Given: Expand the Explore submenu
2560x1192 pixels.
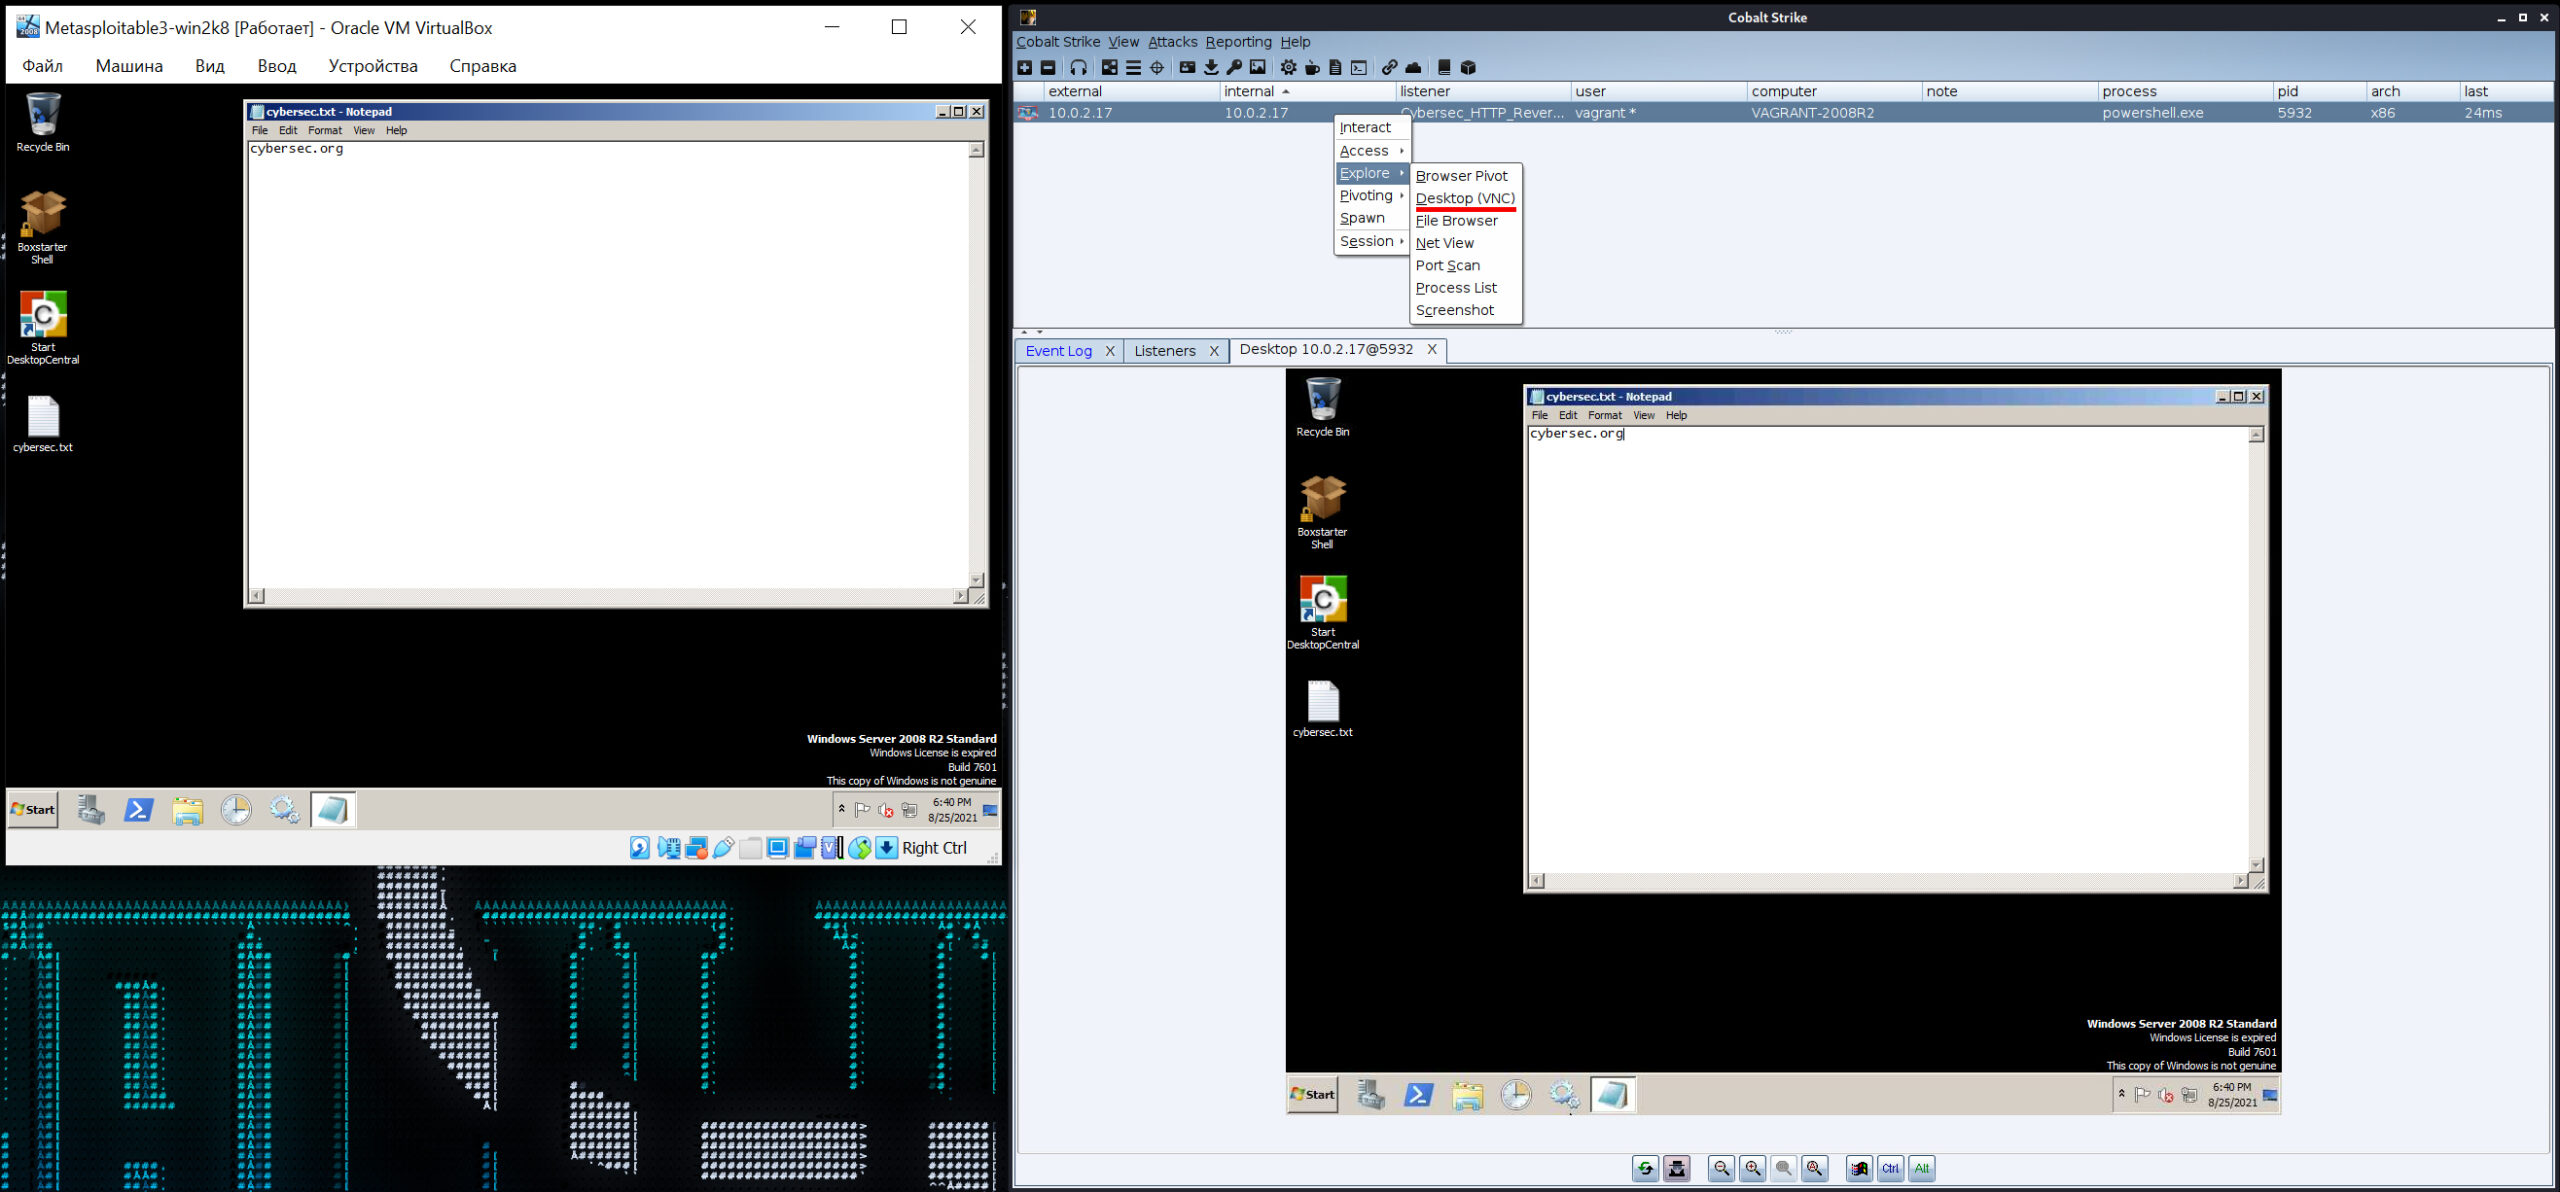Looking at the screenshot, I should click(x=1368, y=173).
